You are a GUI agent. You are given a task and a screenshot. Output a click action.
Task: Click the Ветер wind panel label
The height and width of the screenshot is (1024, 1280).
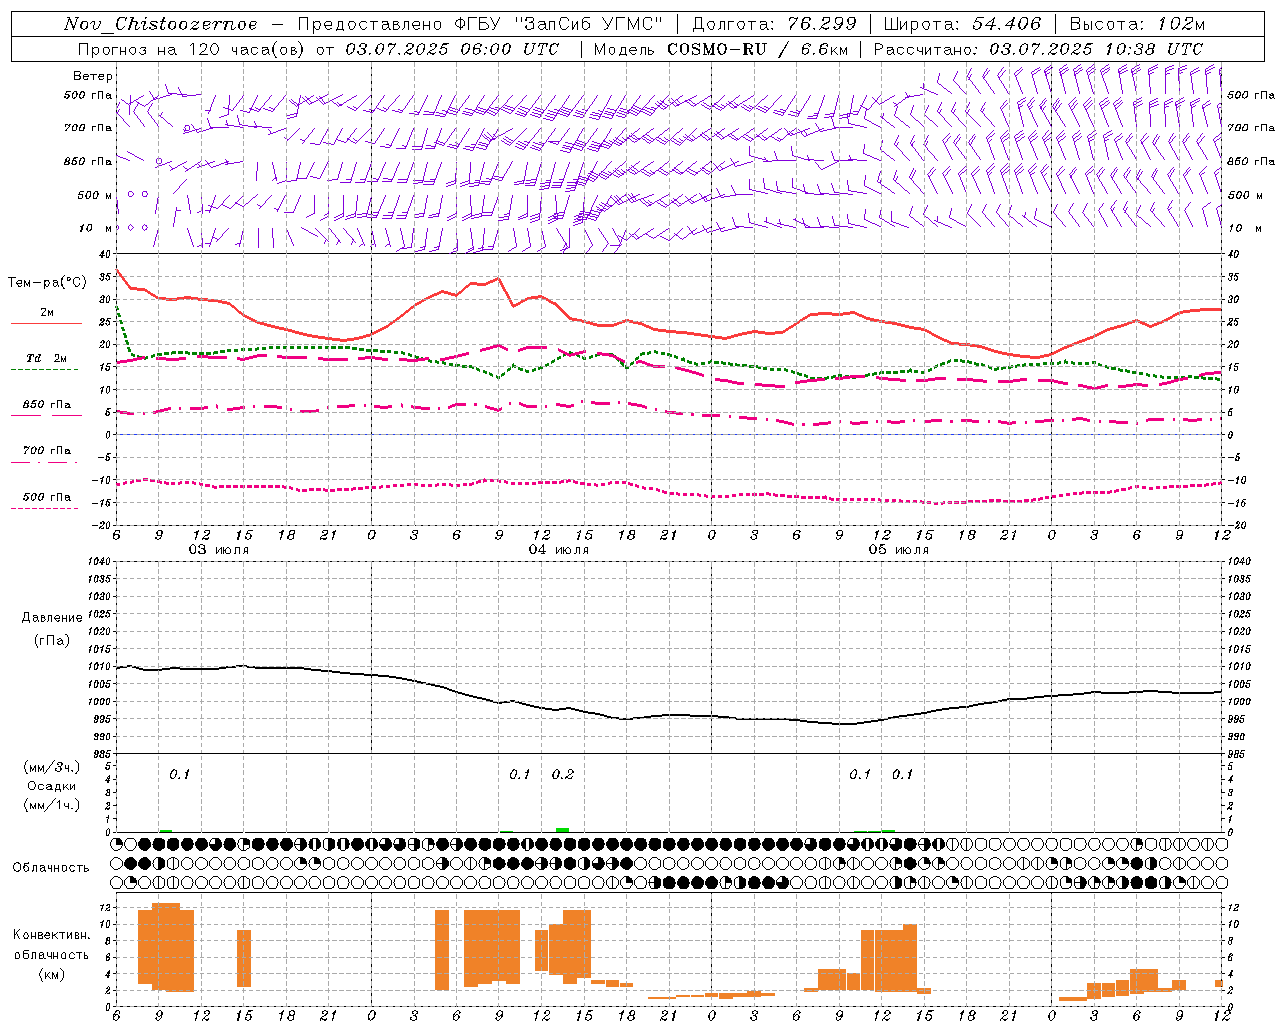(93, 76)
